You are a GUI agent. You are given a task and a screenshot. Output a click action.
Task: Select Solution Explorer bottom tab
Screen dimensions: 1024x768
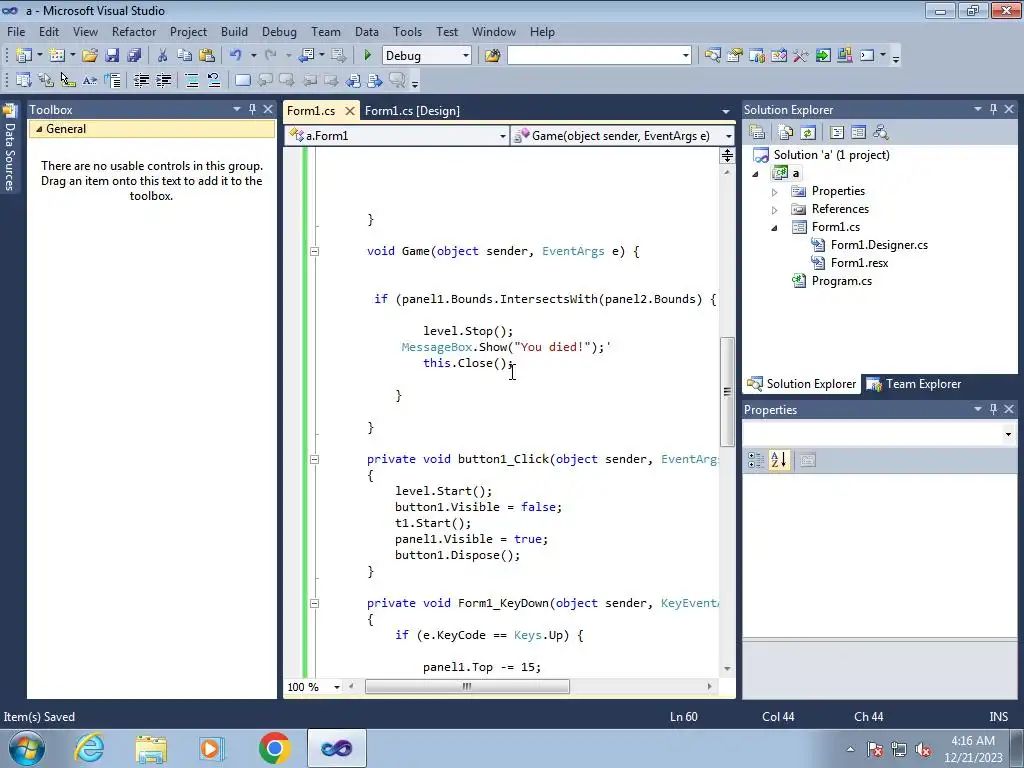(802, 384)
